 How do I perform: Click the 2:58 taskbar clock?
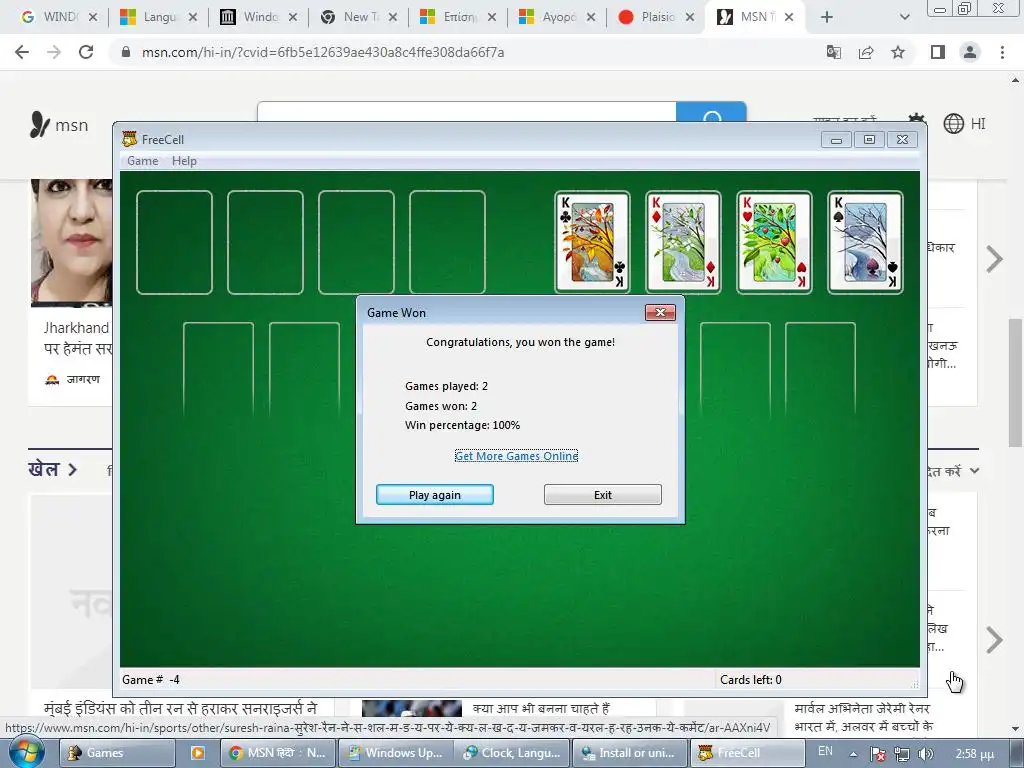tap(974, 754)
